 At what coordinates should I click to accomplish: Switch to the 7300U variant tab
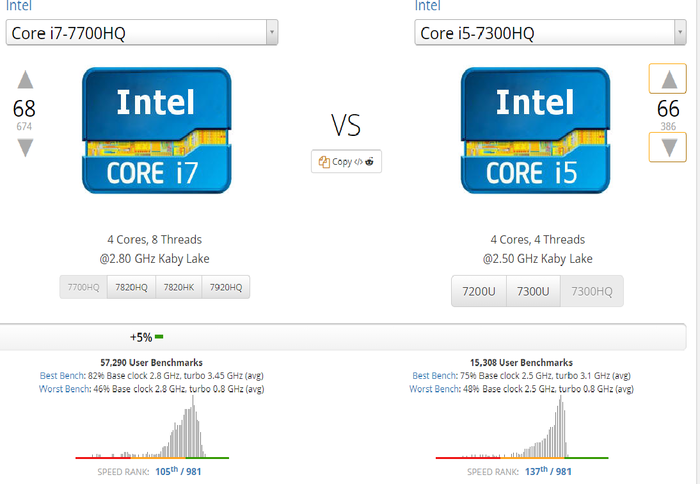tap(534, 292)
